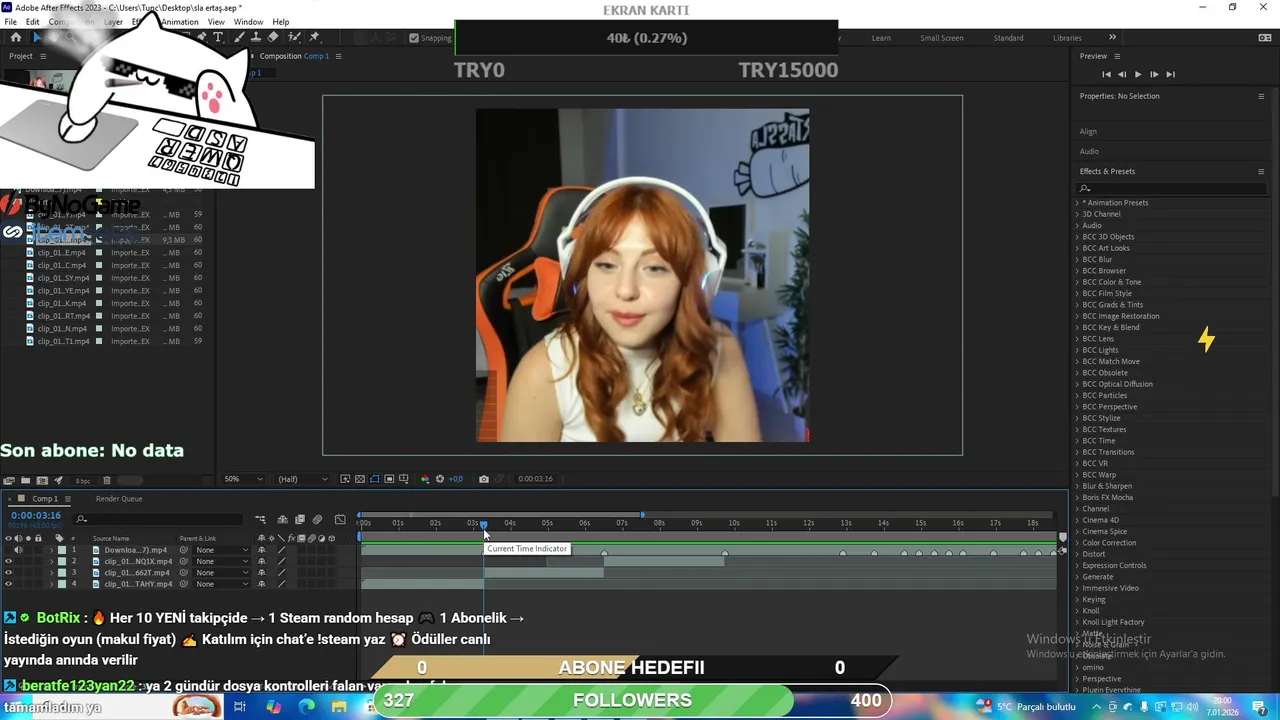Open the Help menu
The image size is (1280, 720).
tap(281, 22)
